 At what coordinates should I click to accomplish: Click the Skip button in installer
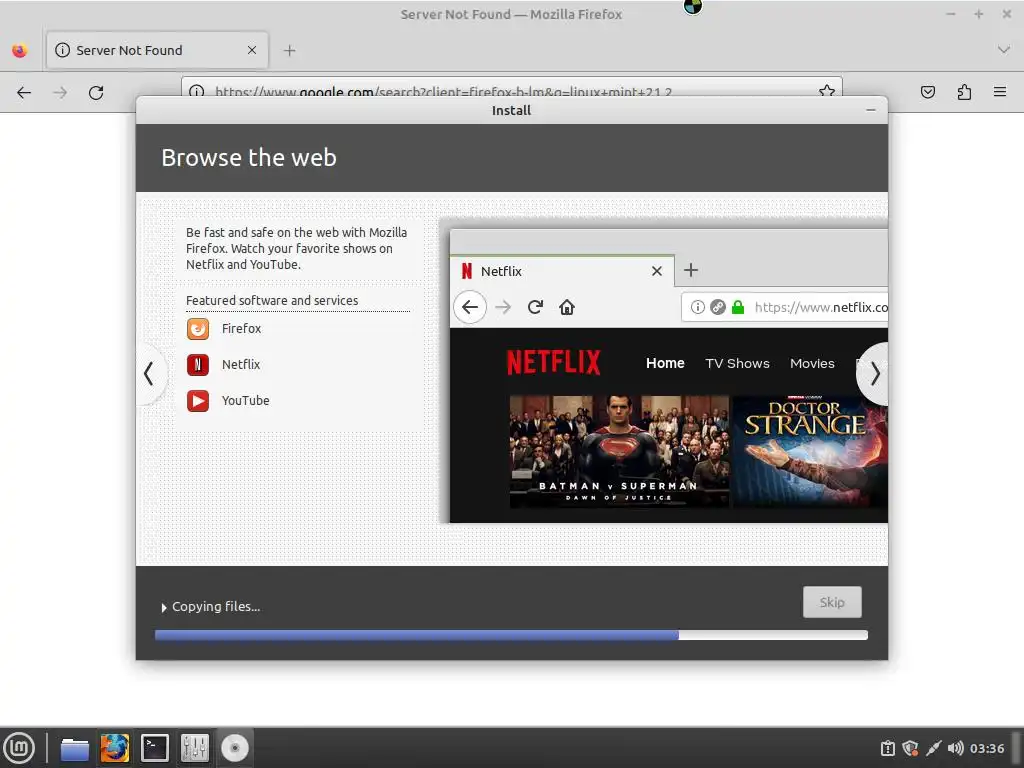coord(832,602)
